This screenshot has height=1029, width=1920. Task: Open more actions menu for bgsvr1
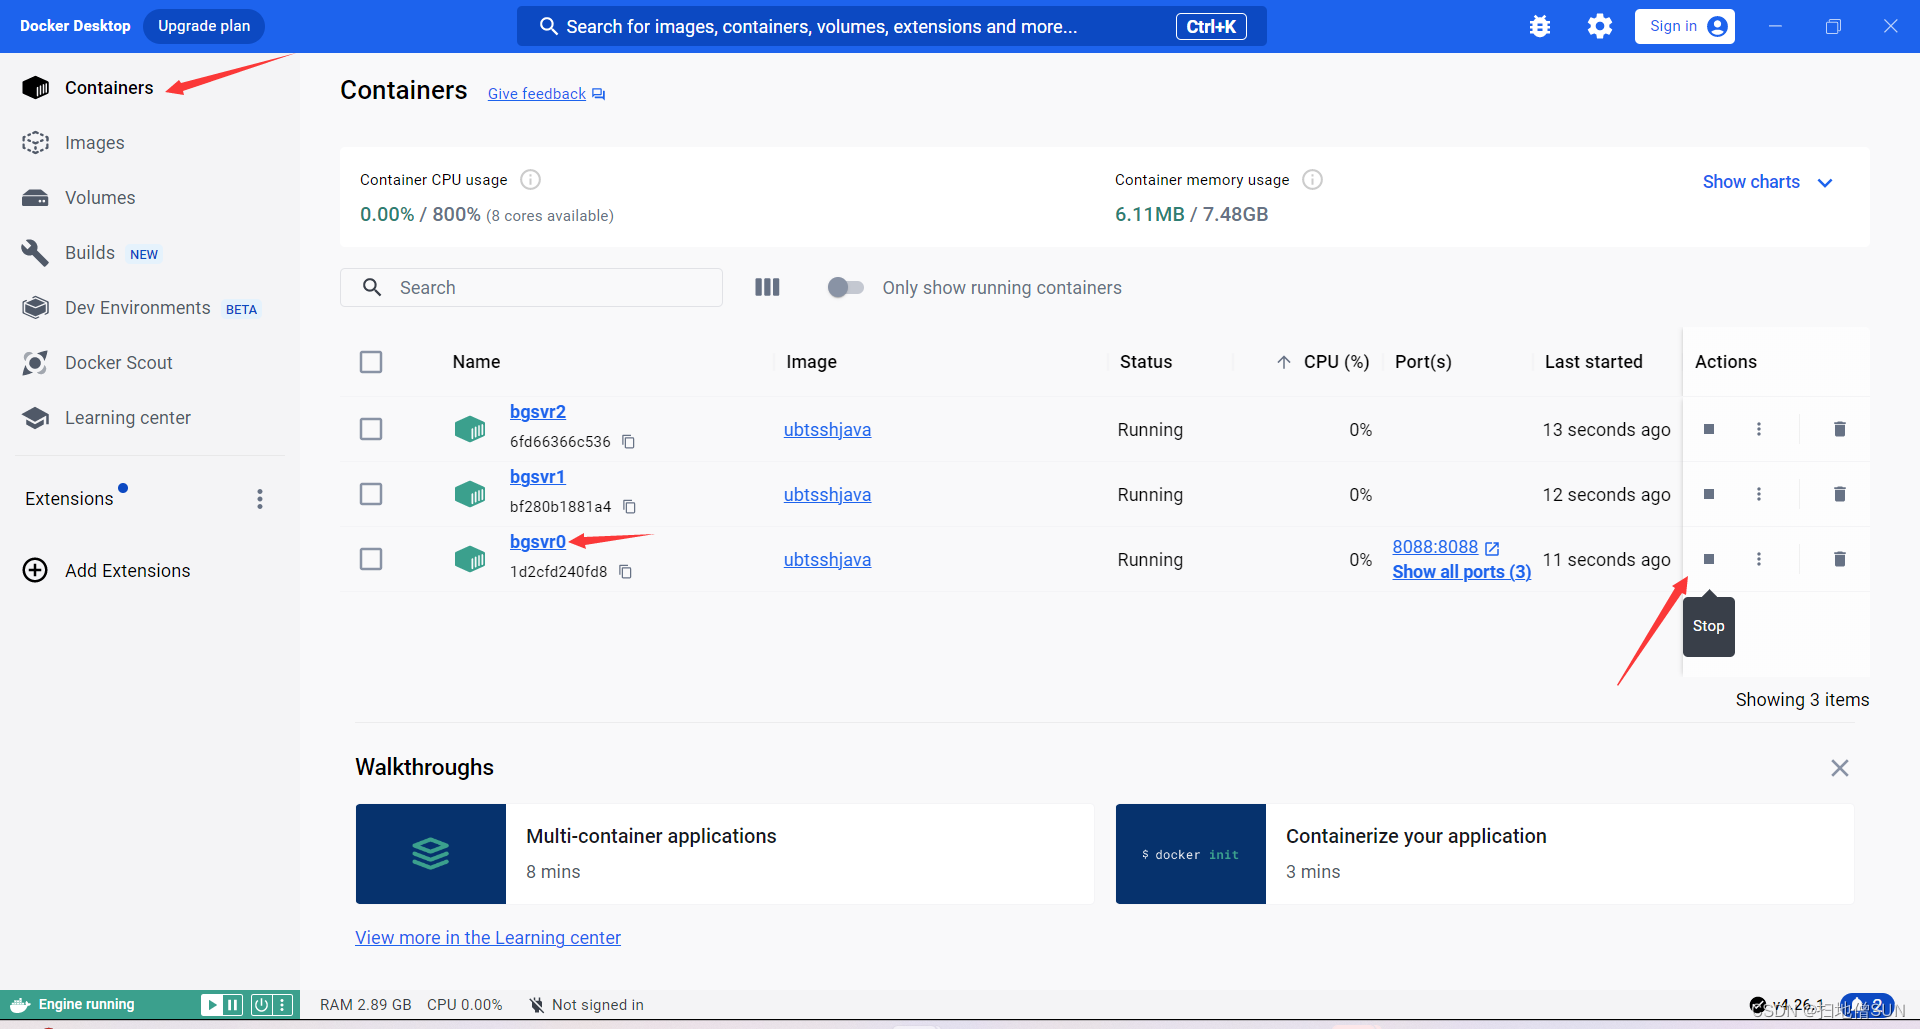tap(1759, 494)
